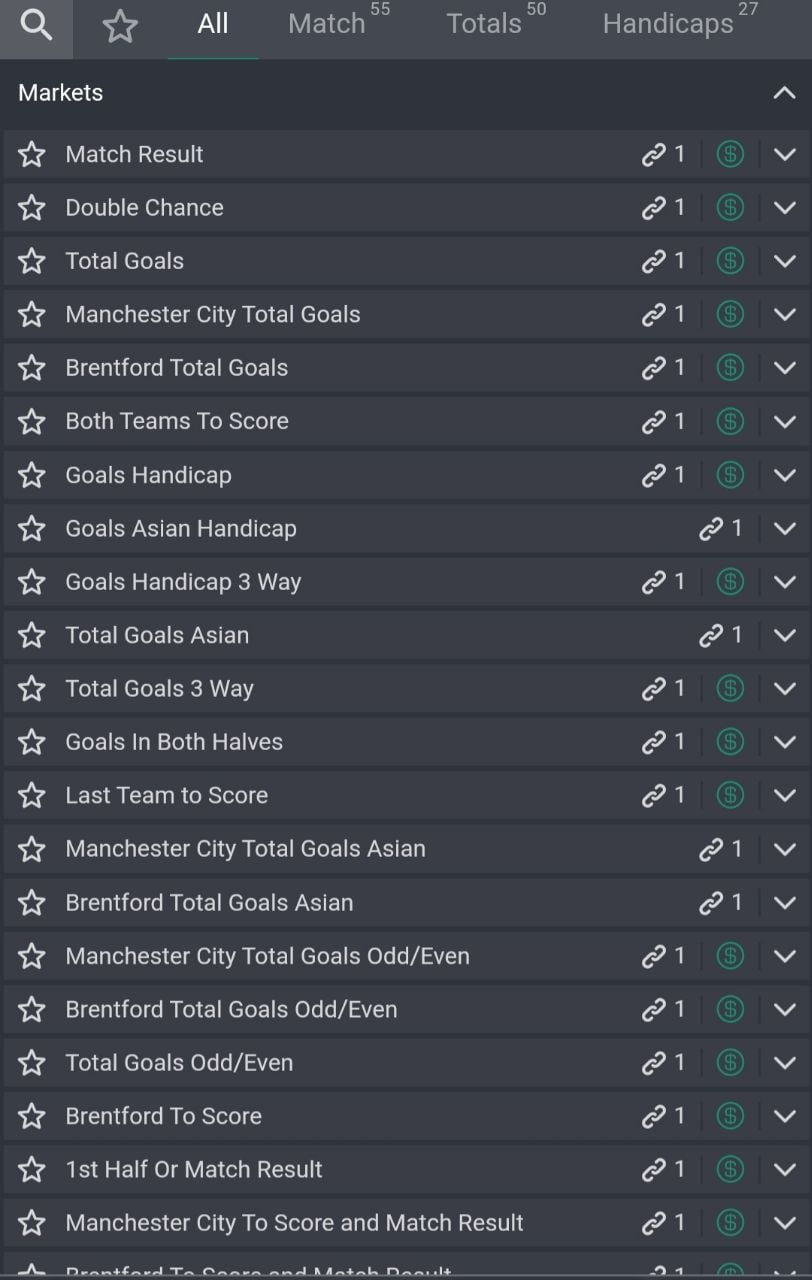The width and height of the screenshot is (812, 1280).
Task: Switch to the Match tab
Action: point(327,24)
